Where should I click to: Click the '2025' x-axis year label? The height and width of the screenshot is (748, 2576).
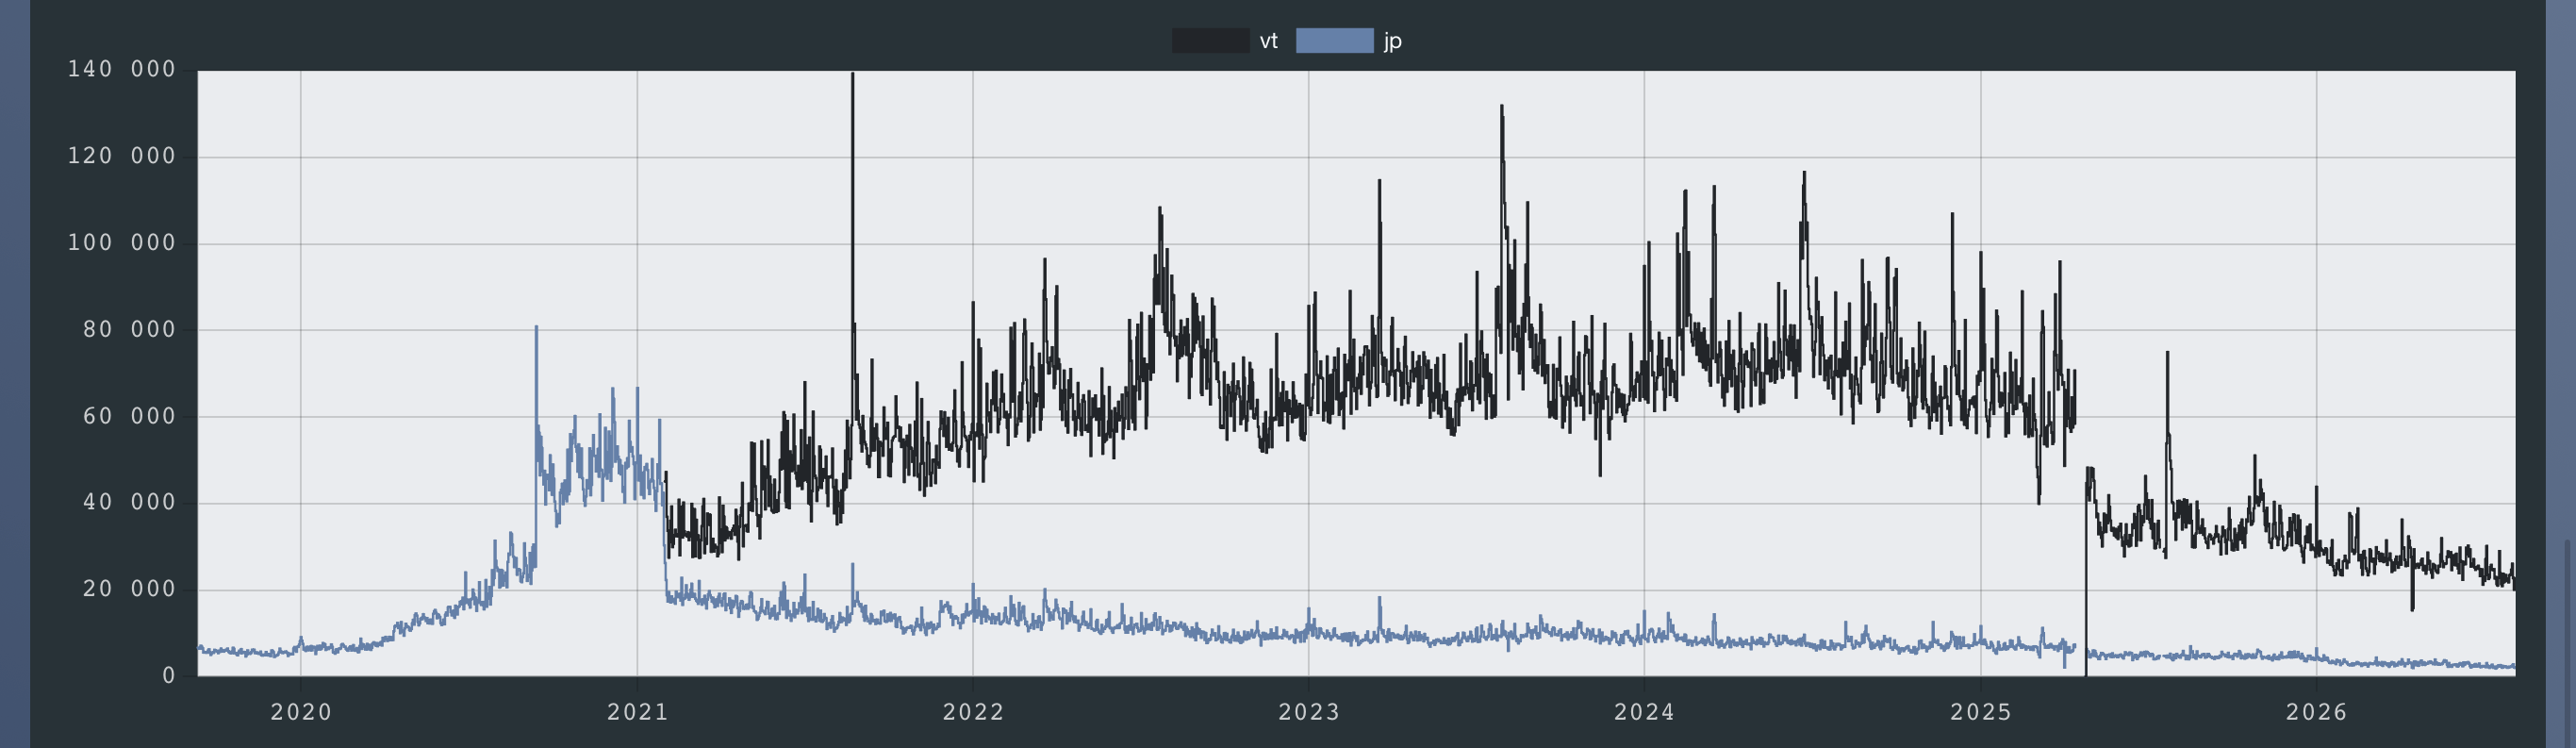(1981, 712)
